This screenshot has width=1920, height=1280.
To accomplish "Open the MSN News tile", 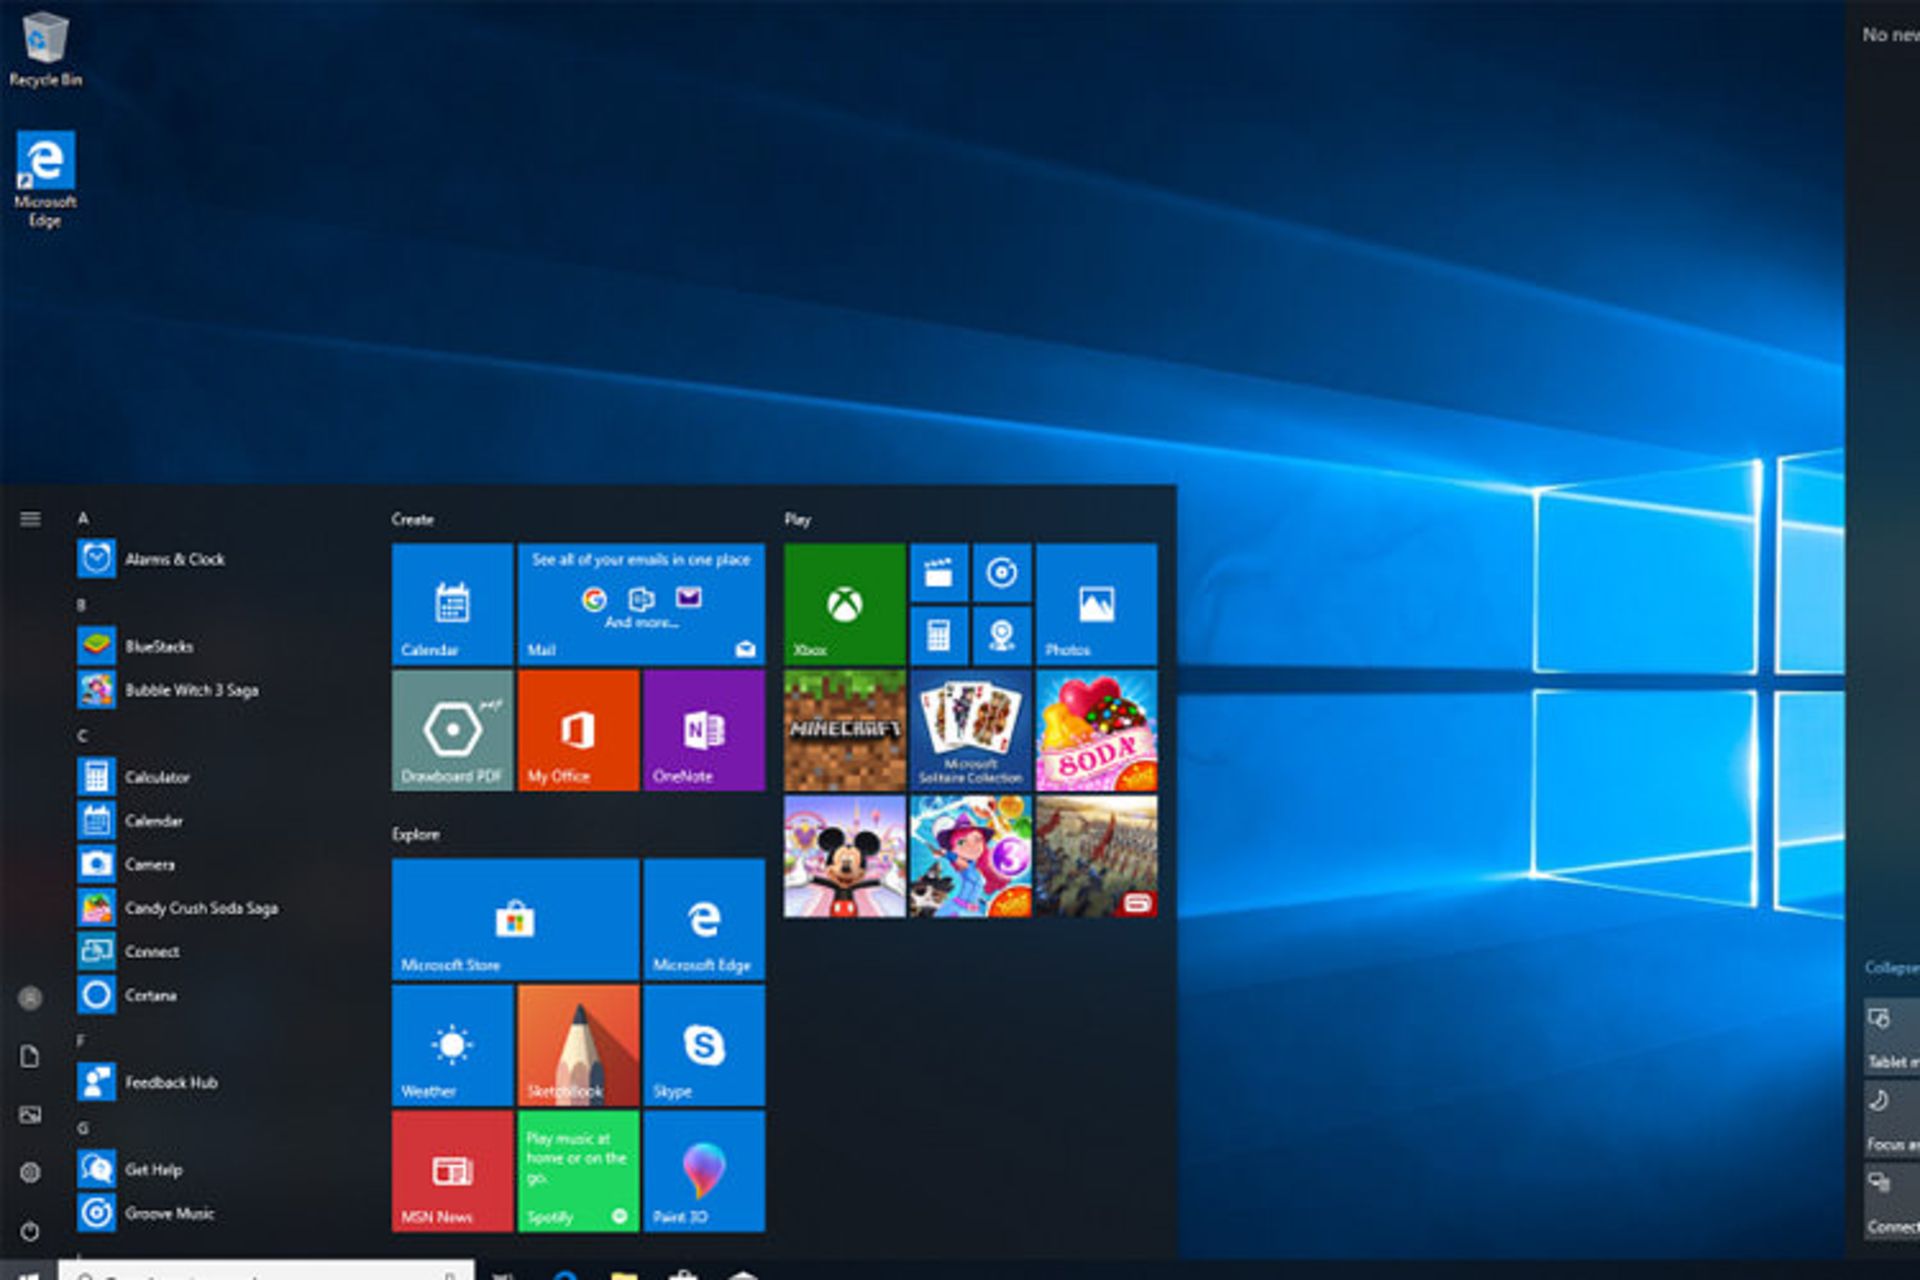I will point(453,1171).
